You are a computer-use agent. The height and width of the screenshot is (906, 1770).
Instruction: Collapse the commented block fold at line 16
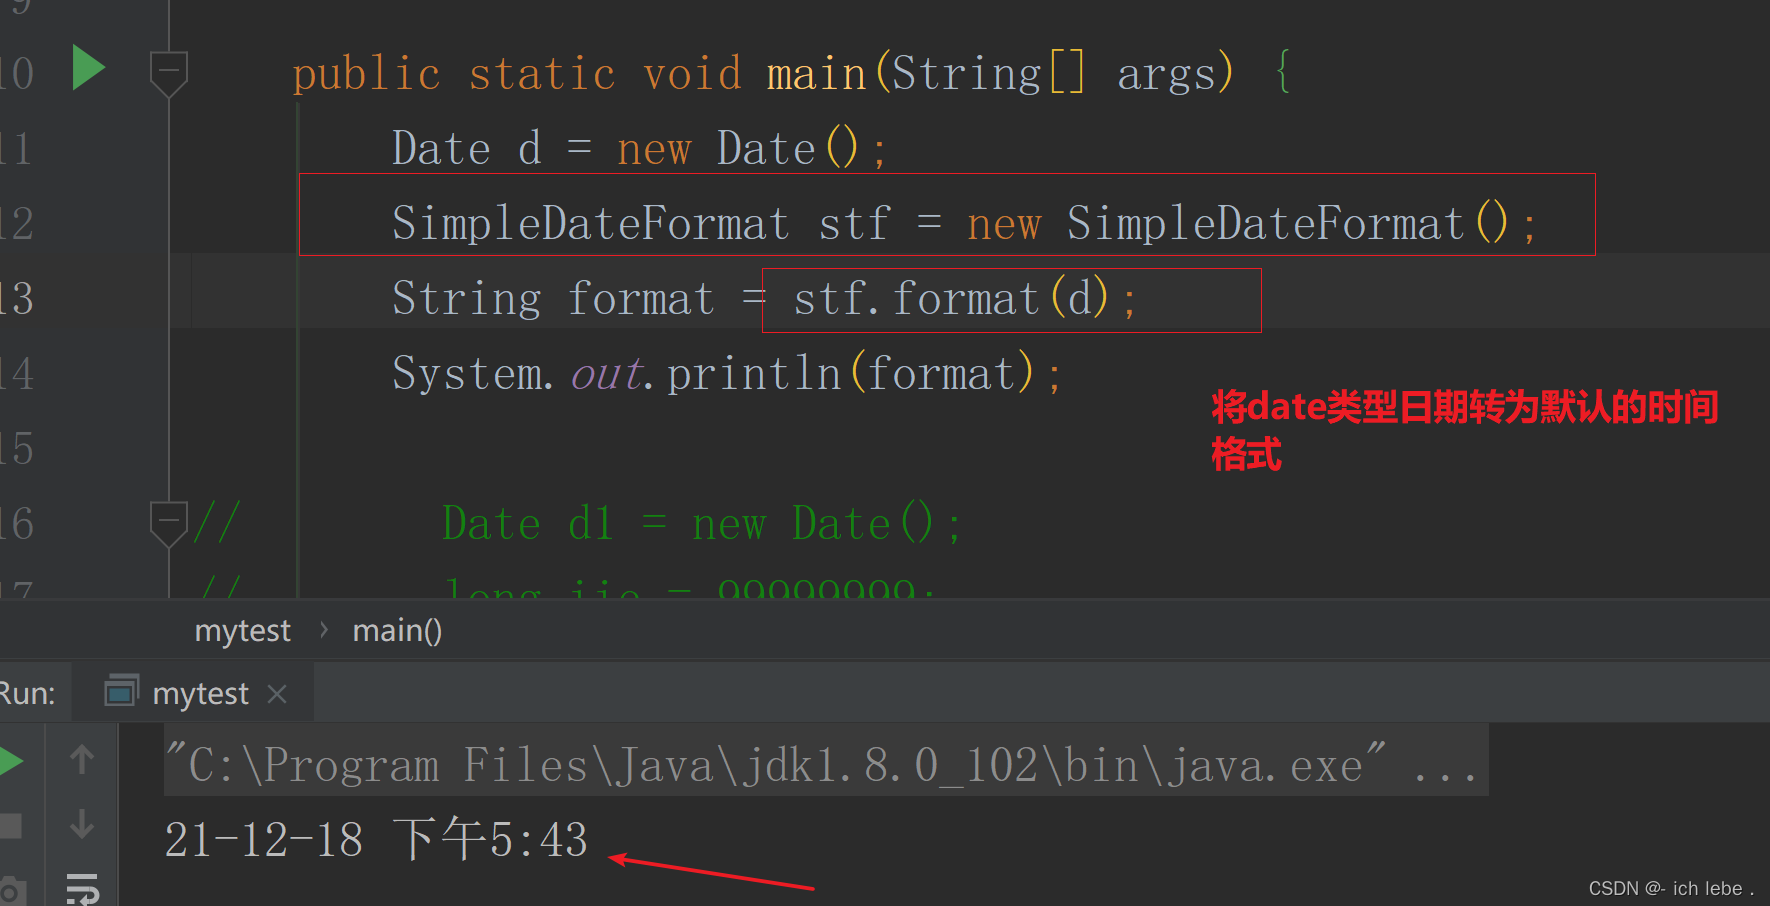(x=168, y=522)
